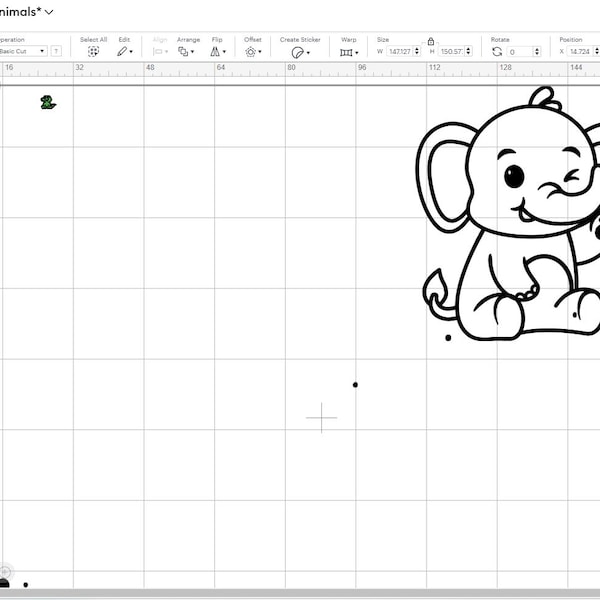Click the Edit pencil icon
The image size is (600, 600).
point(122,51)
